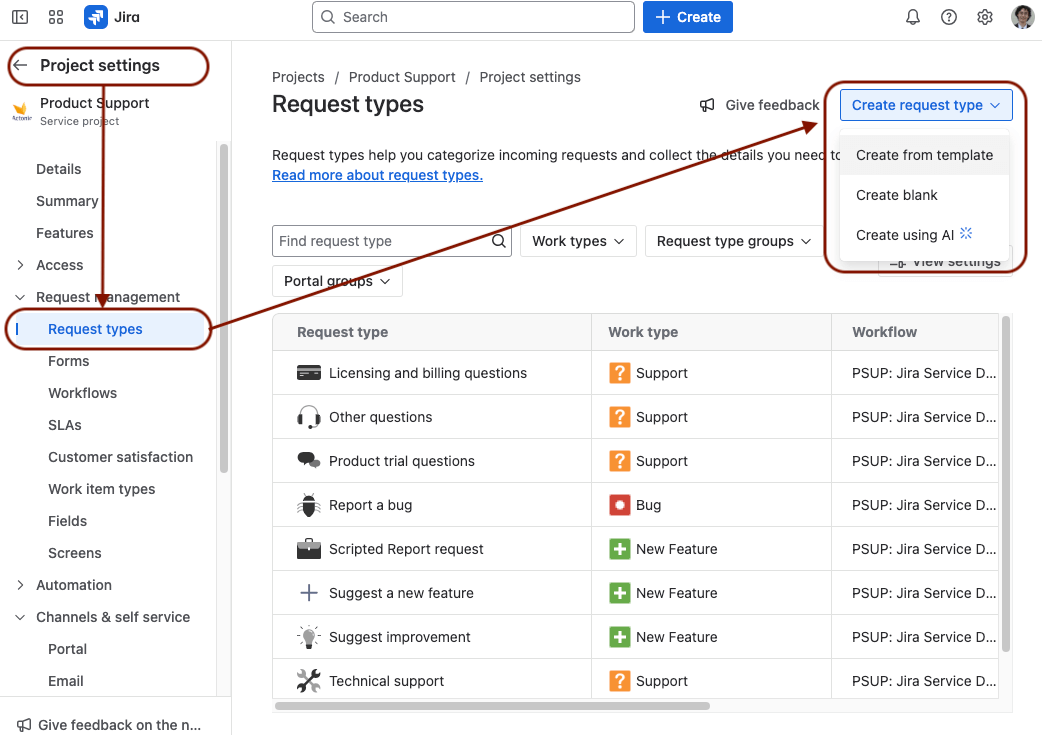Click the table's horizontal scrollbar
The height and width of the screenshot is (735, 1042).
492,706
